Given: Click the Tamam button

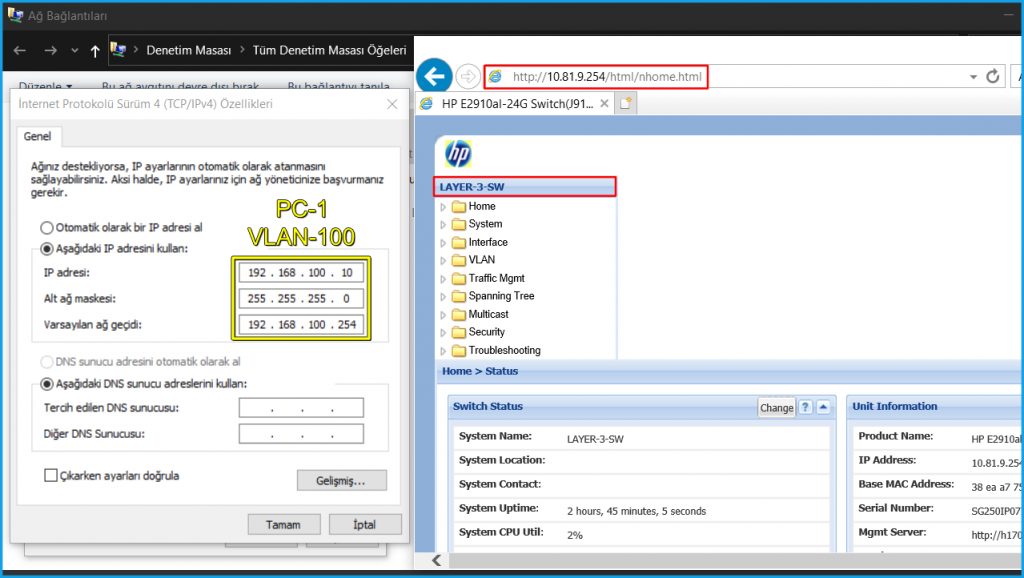Looking at the screenshot, I should (283, 524).
